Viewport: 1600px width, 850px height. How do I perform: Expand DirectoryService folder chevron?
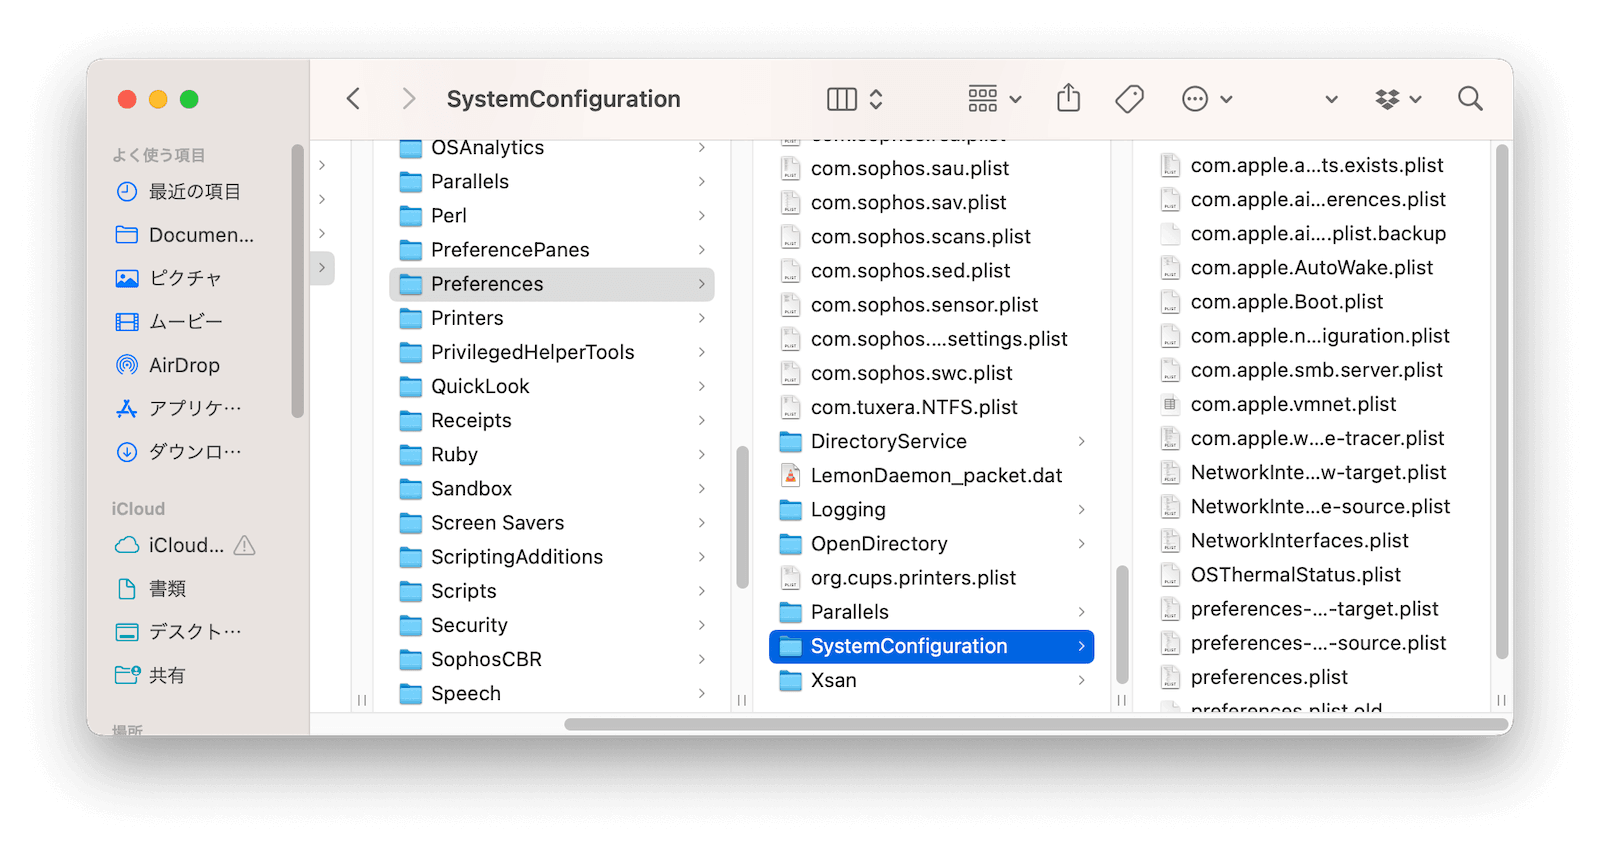(1081, 441)
